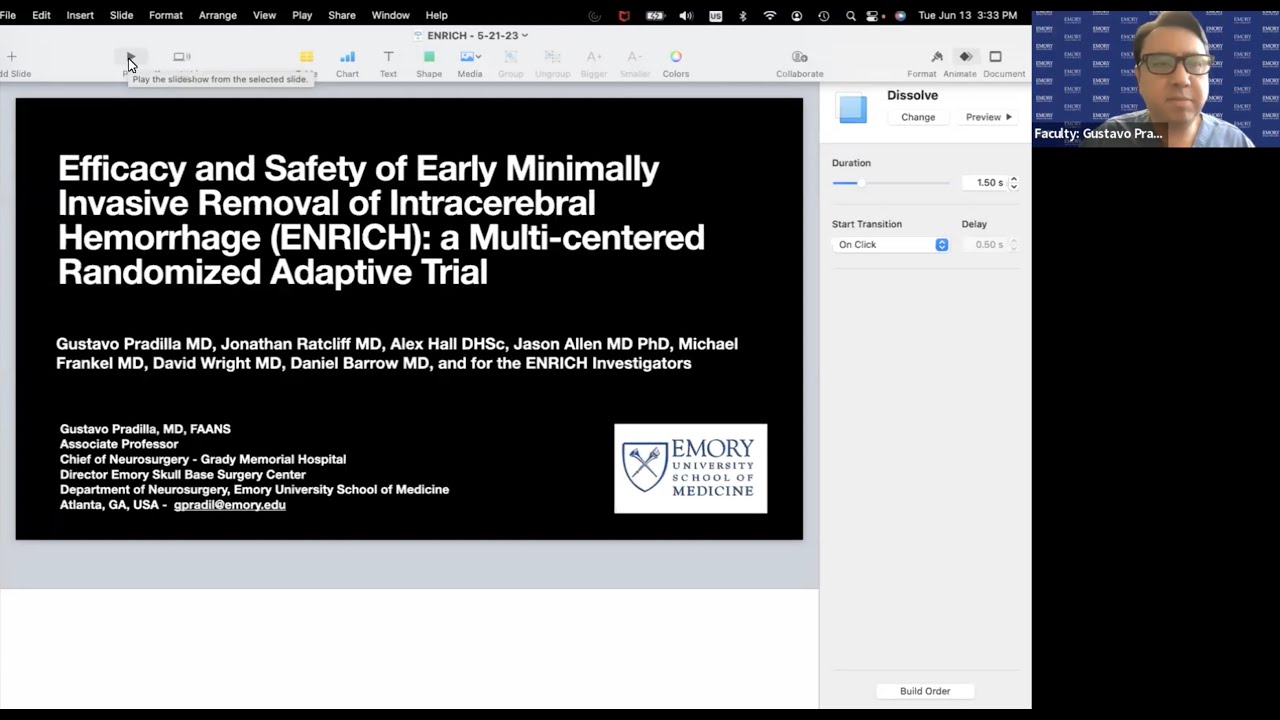Click the Duration value field showing 1.50 s

pyautogui.click(x=983, y=183)
